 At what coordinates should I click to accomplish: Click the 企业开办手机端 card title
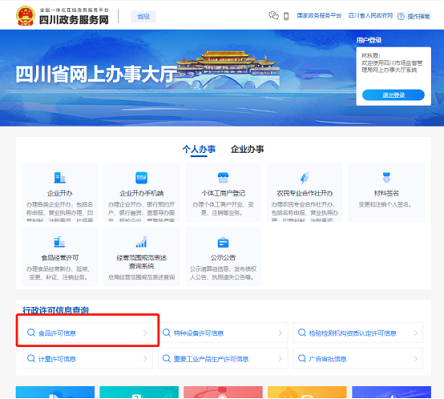142,193
